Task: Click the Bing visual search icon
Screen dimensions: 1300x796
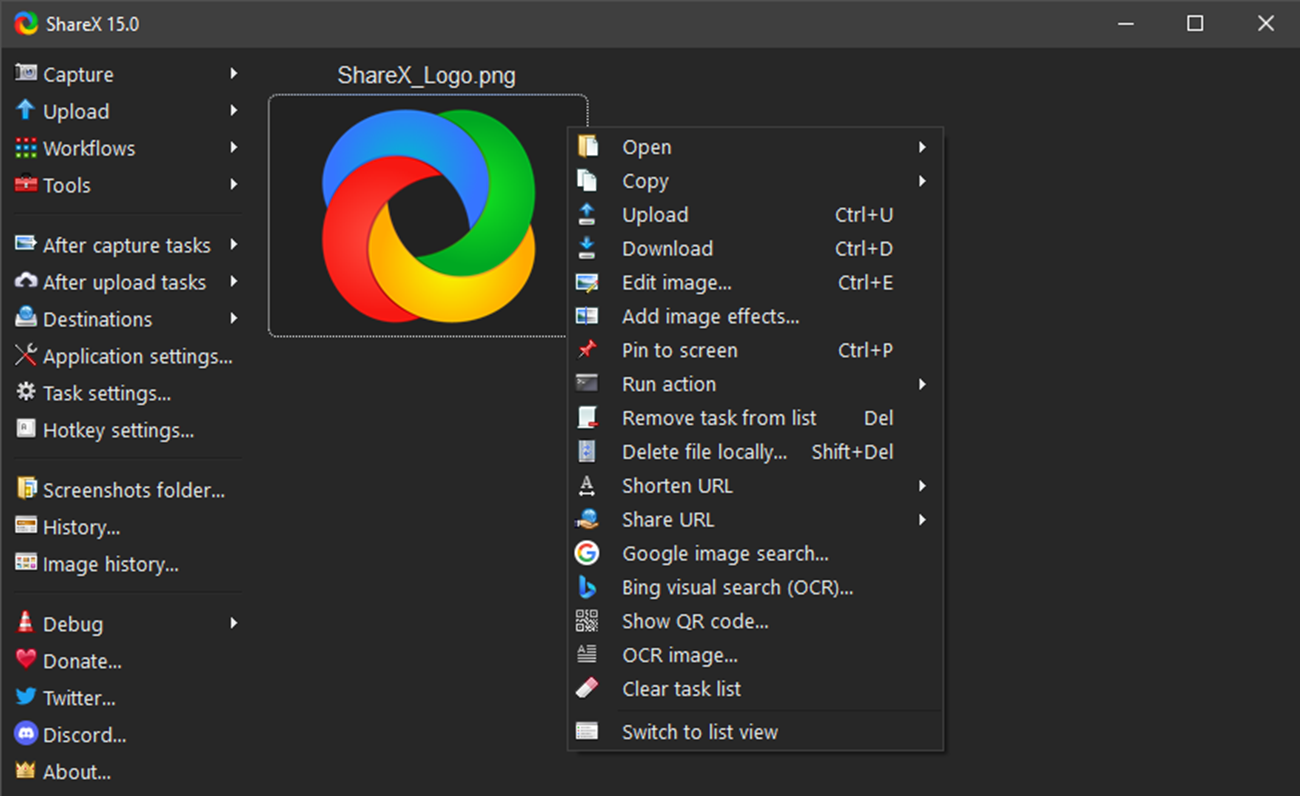Action: tap(588, 587)
